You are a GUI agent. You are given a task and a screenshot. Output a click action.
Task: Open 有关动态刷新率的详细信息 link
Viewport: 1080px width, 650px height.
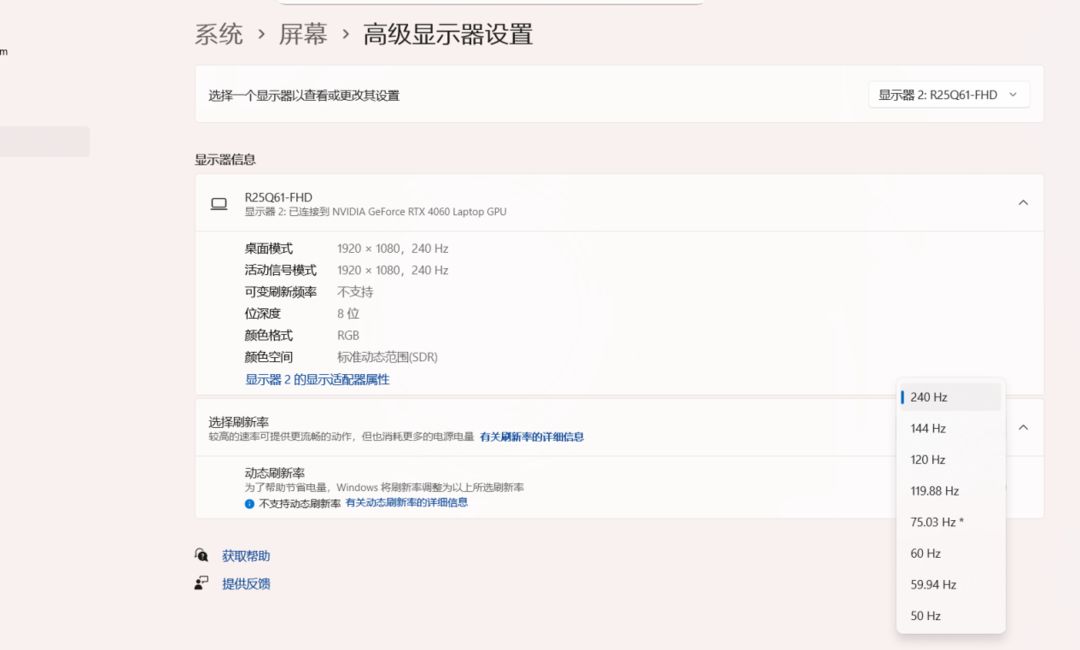tap(406, 503)
